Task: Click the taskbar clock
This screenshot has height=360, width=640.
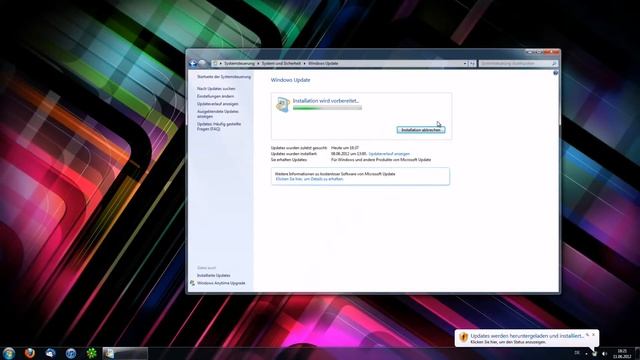Action: coord(622,353)
